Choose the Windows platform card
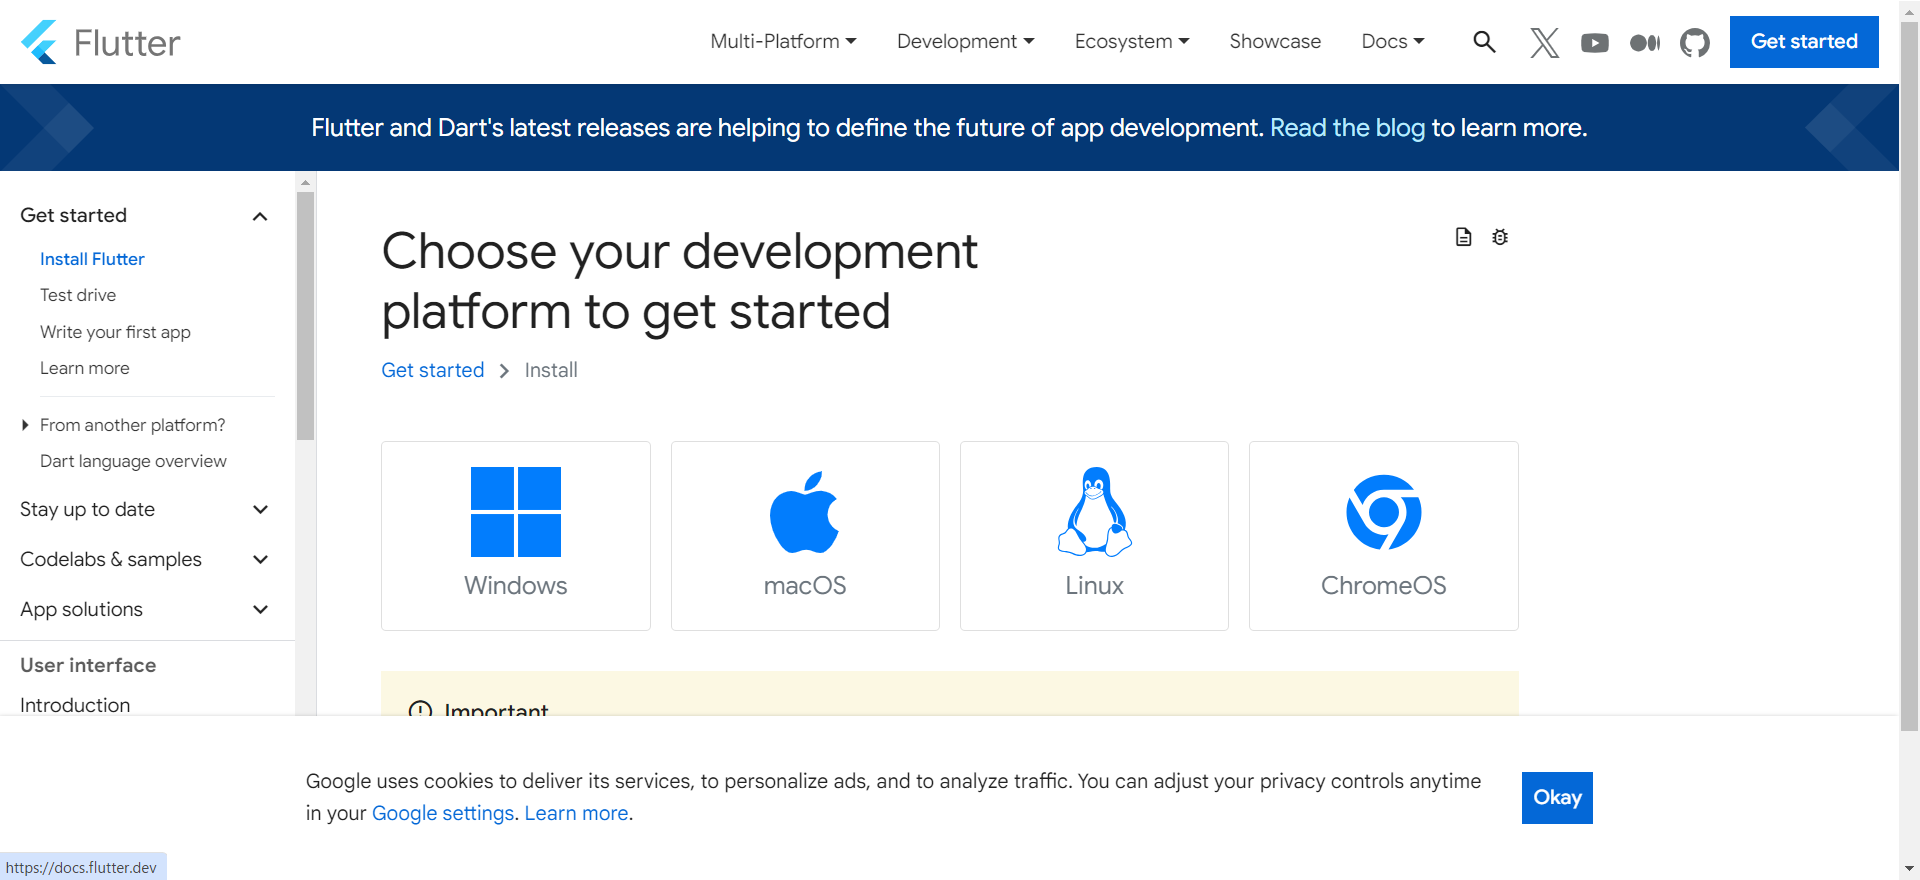The width and height of the screenshot is (1920, 880). point(515,535)
